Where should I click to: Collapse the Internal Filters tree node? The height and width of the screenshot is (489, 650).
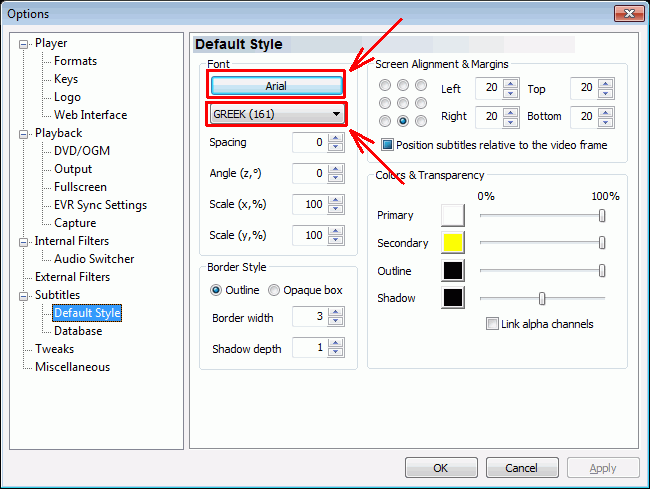pos(24,242)
